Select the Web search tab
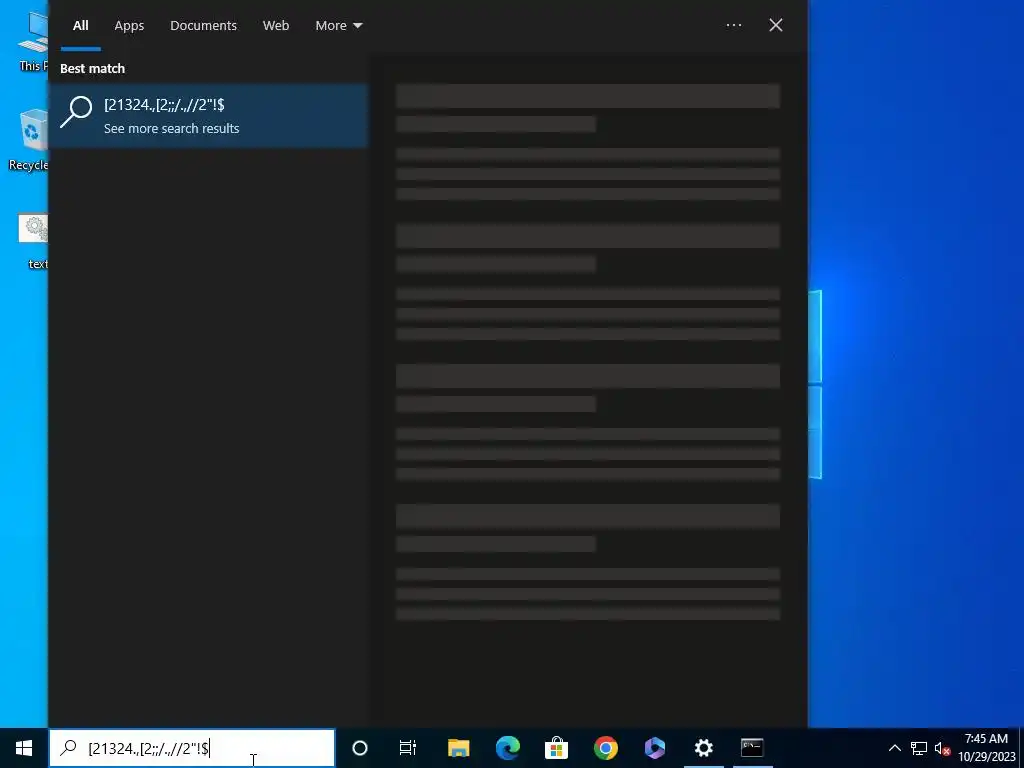 pyautogui.click(x=276, y=25)
